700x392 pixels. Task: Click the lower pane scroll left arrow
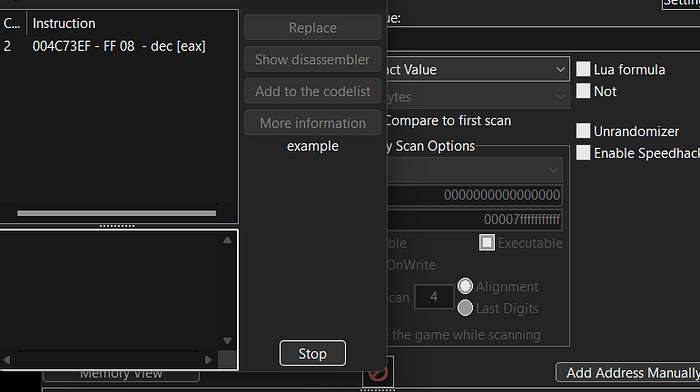(7, 359)
